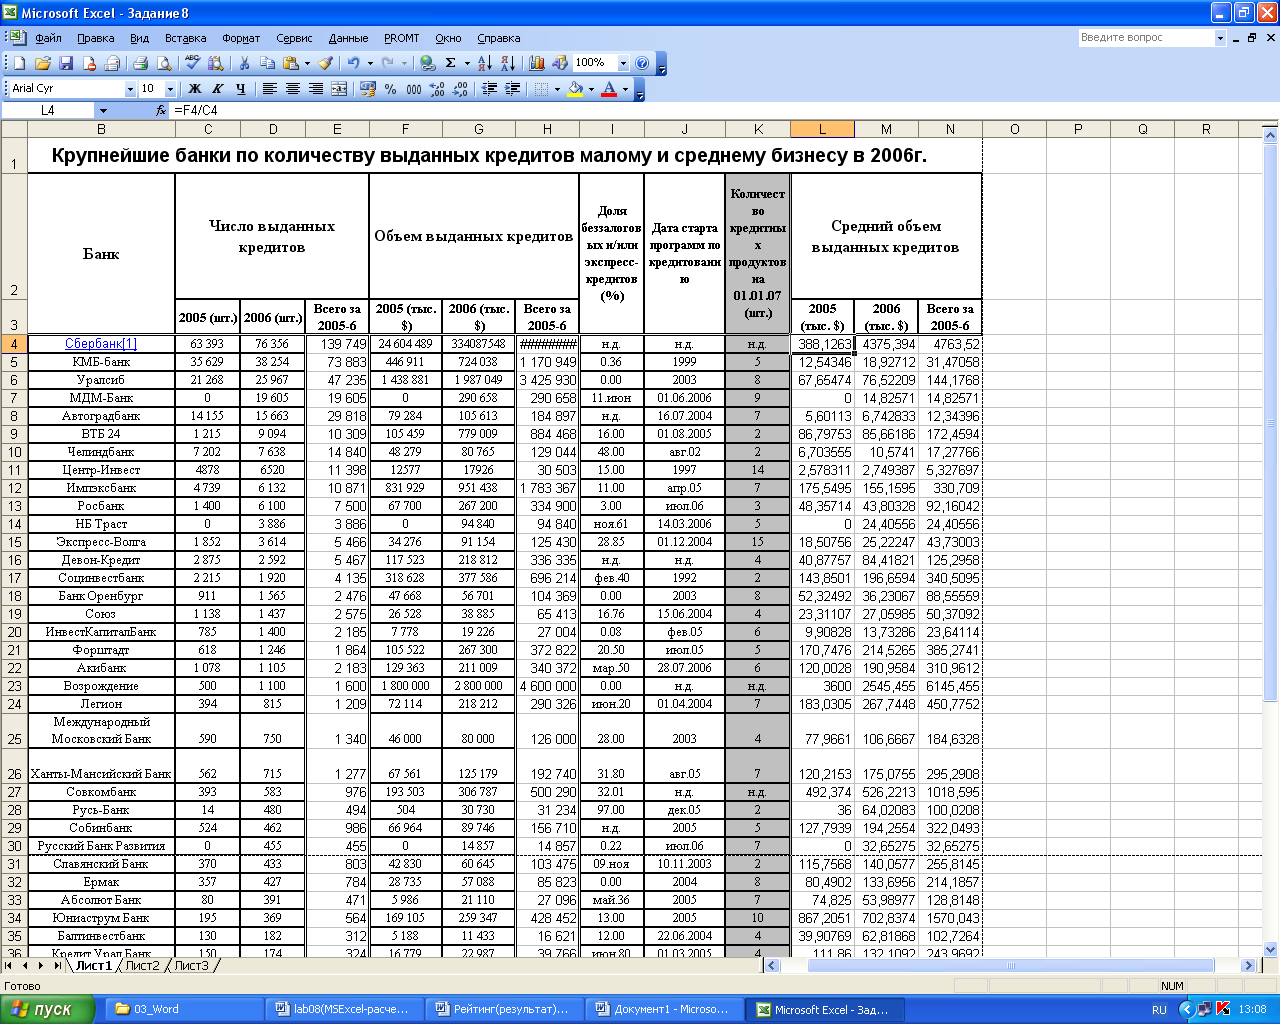This screenshot has width=1280, height=1024.
Task: Apply the yellow fill color
Action: (x=576, y=89)
